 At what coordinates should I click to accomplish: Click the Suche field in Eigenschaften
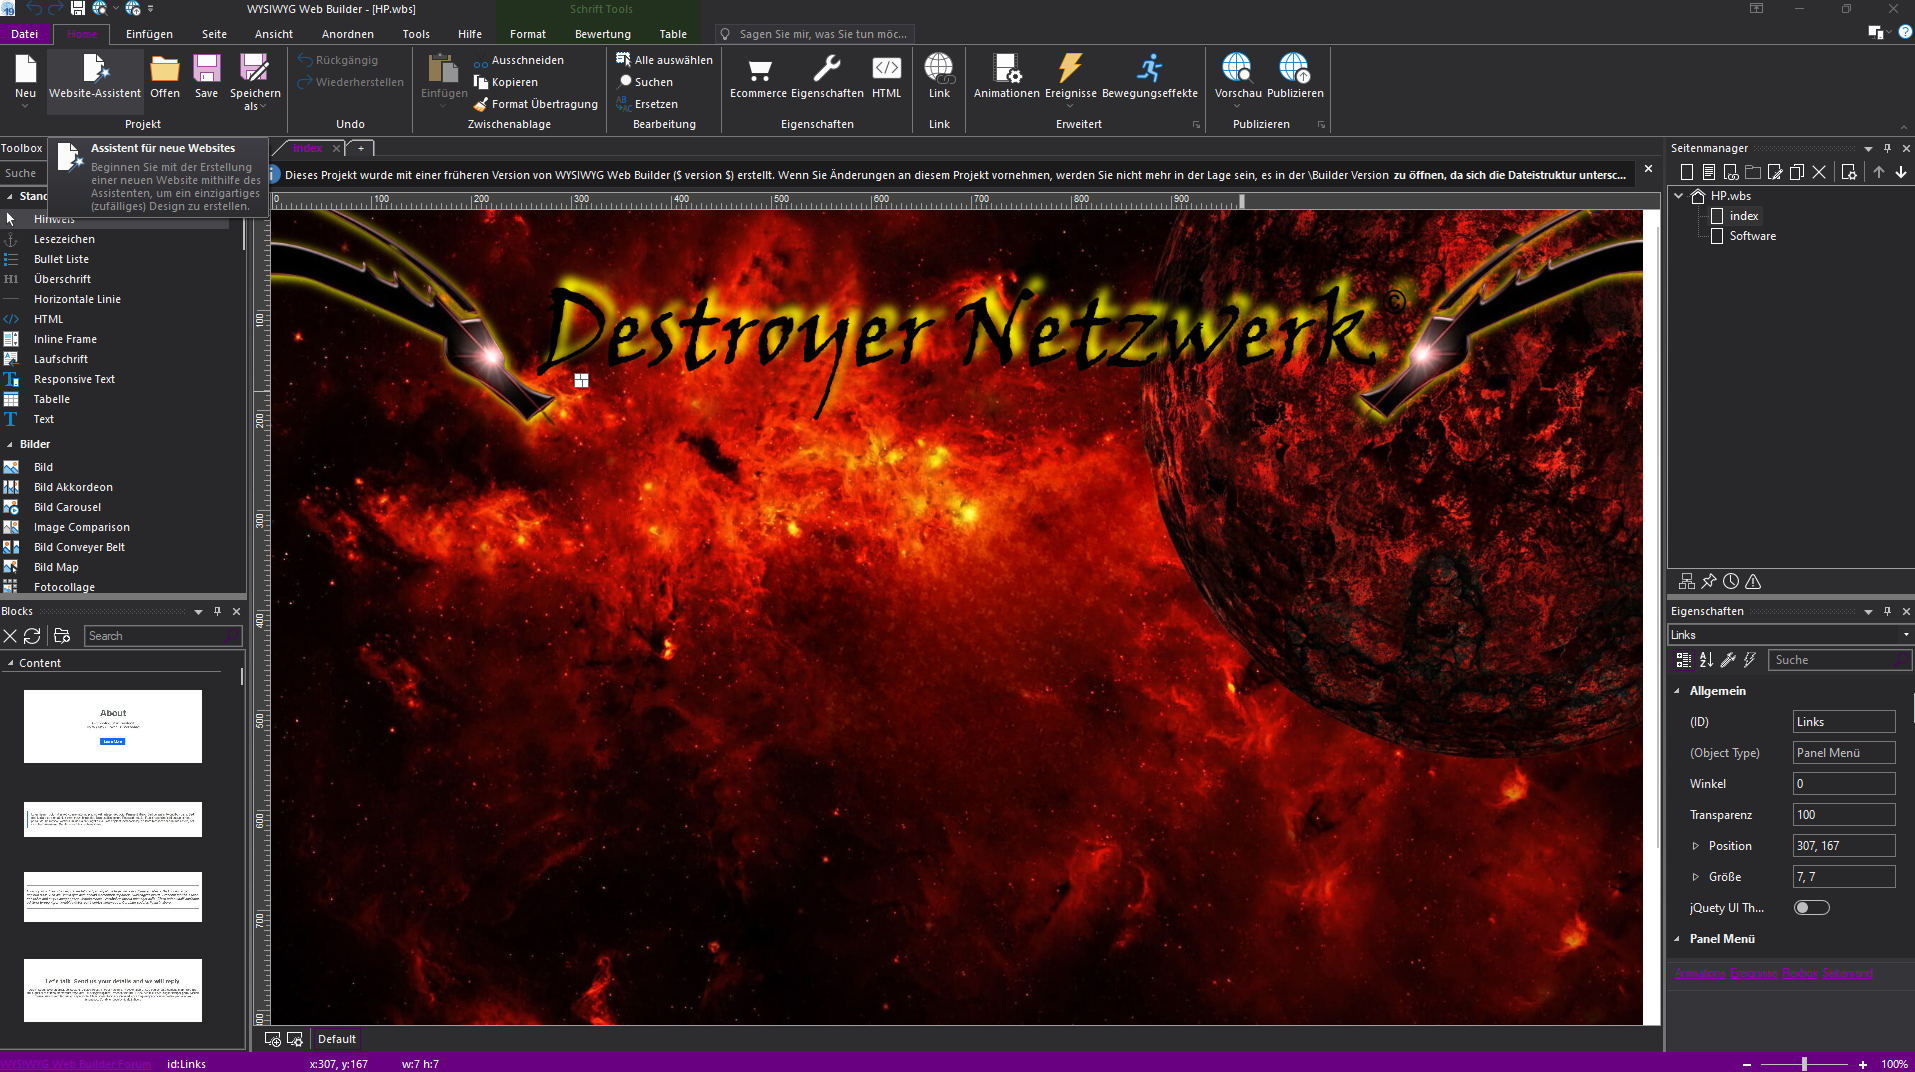coord(1840,660)
